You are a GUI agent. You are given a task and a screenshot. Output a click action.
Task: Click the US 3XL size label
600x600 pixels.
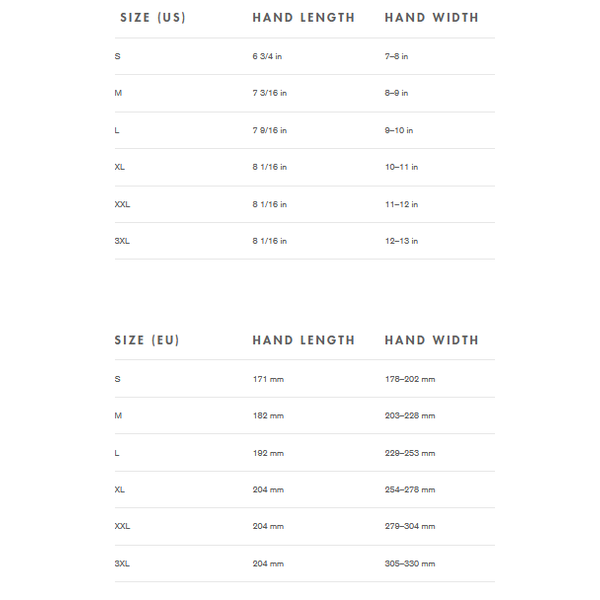coord(122,241)
